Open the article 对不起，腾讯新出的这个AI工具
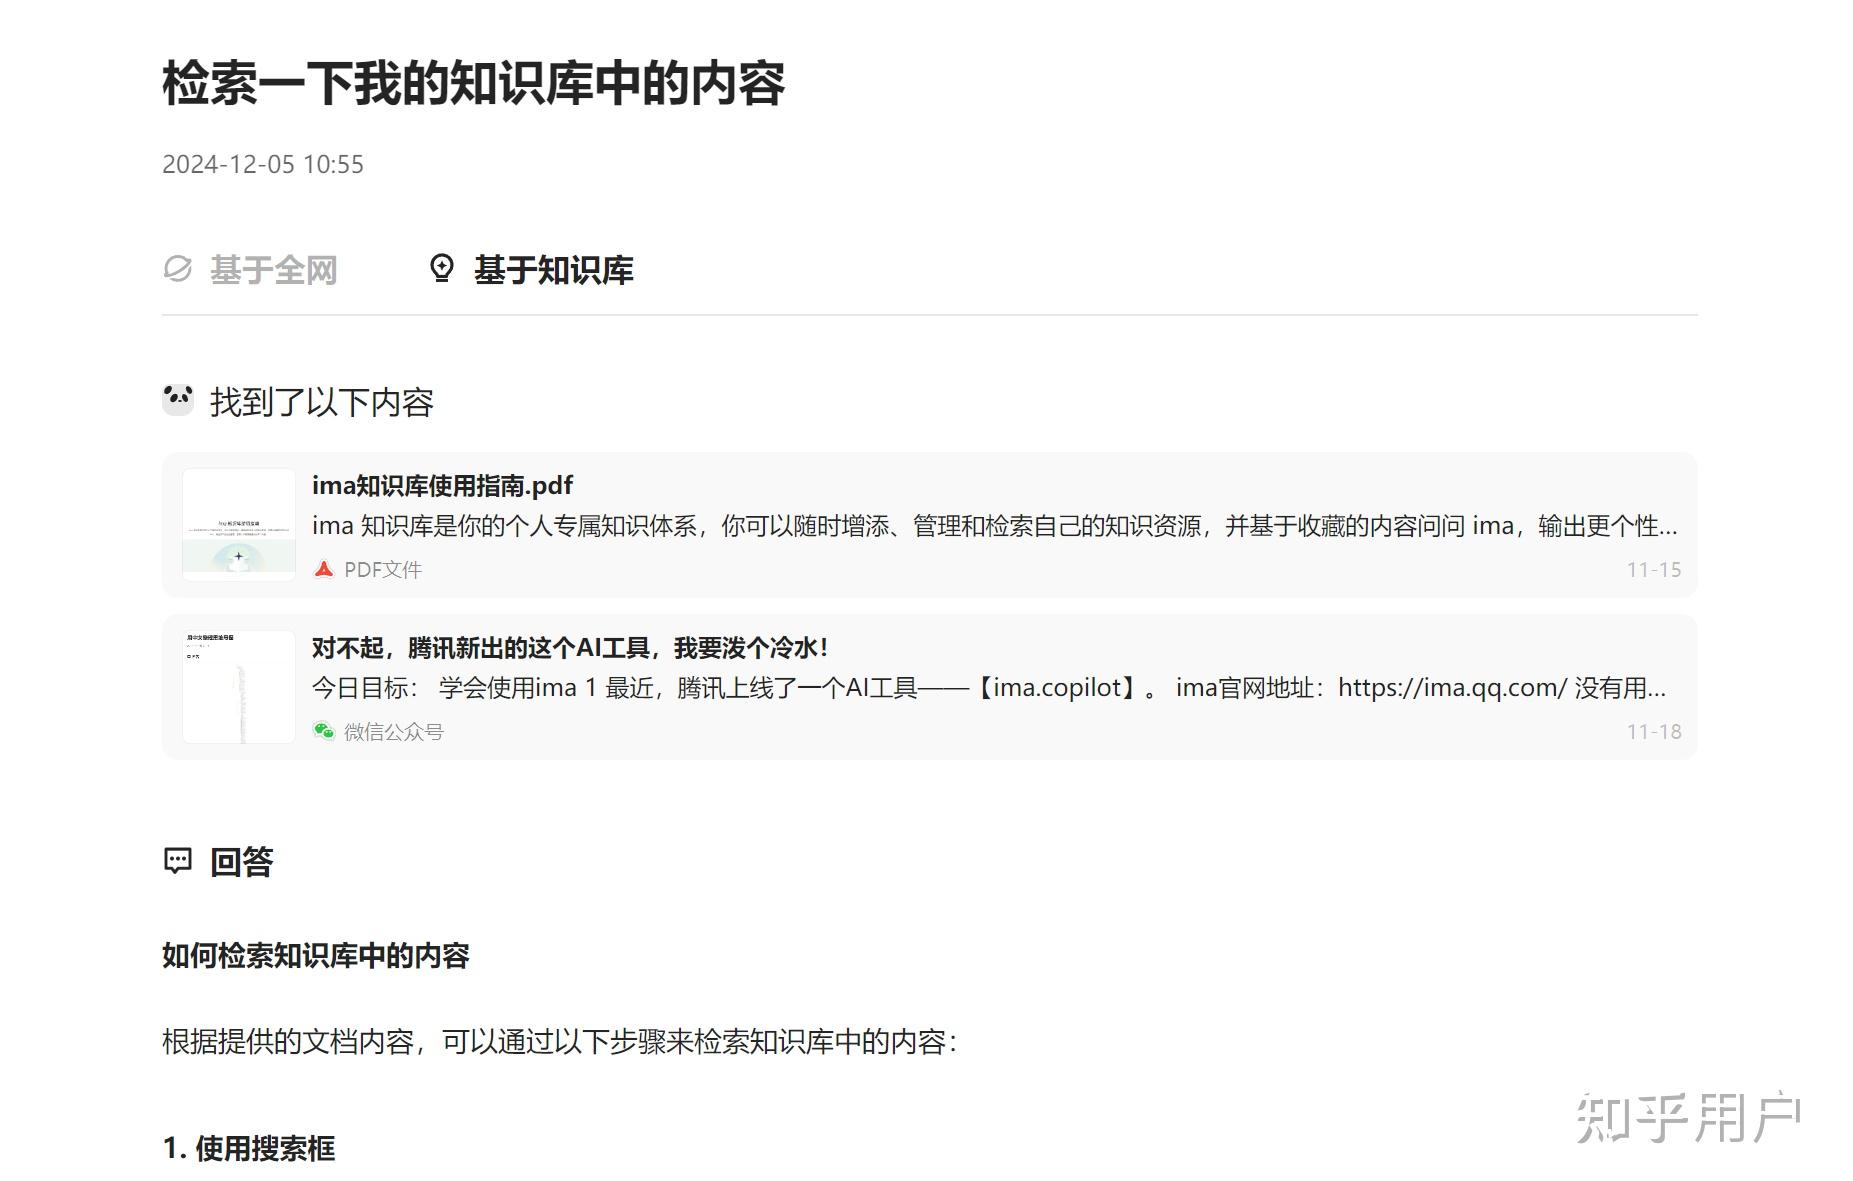The image size is (1853, 1181). 570,648
